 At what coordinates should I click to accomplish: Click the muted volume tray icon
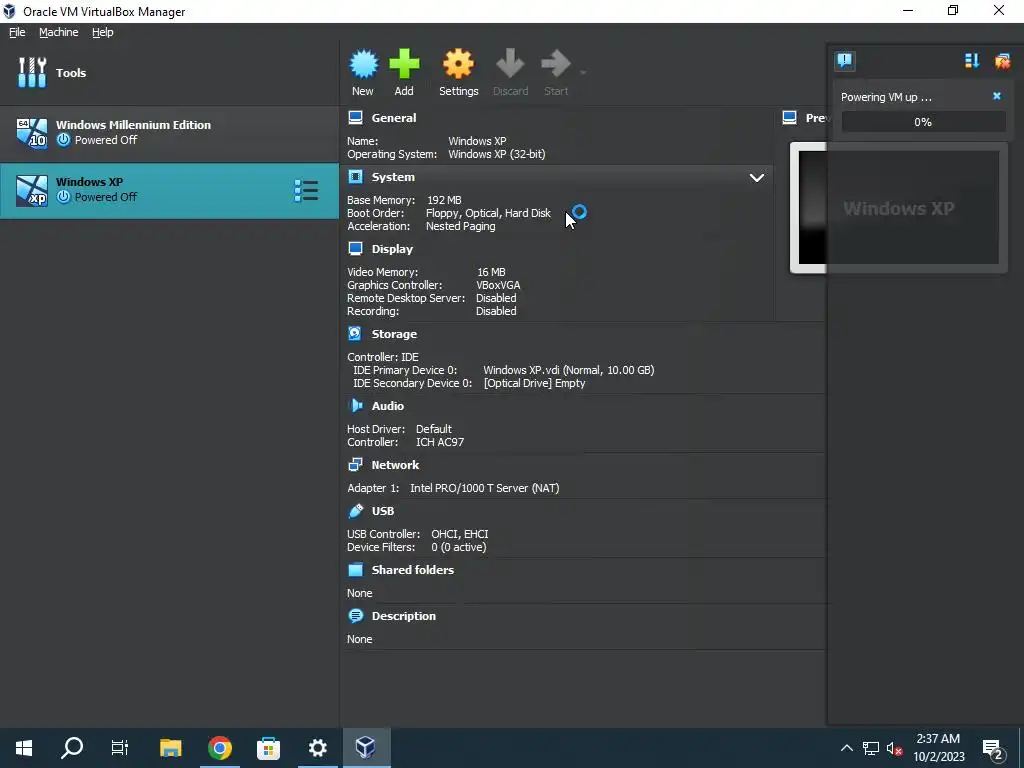click(x=895, y=748)
